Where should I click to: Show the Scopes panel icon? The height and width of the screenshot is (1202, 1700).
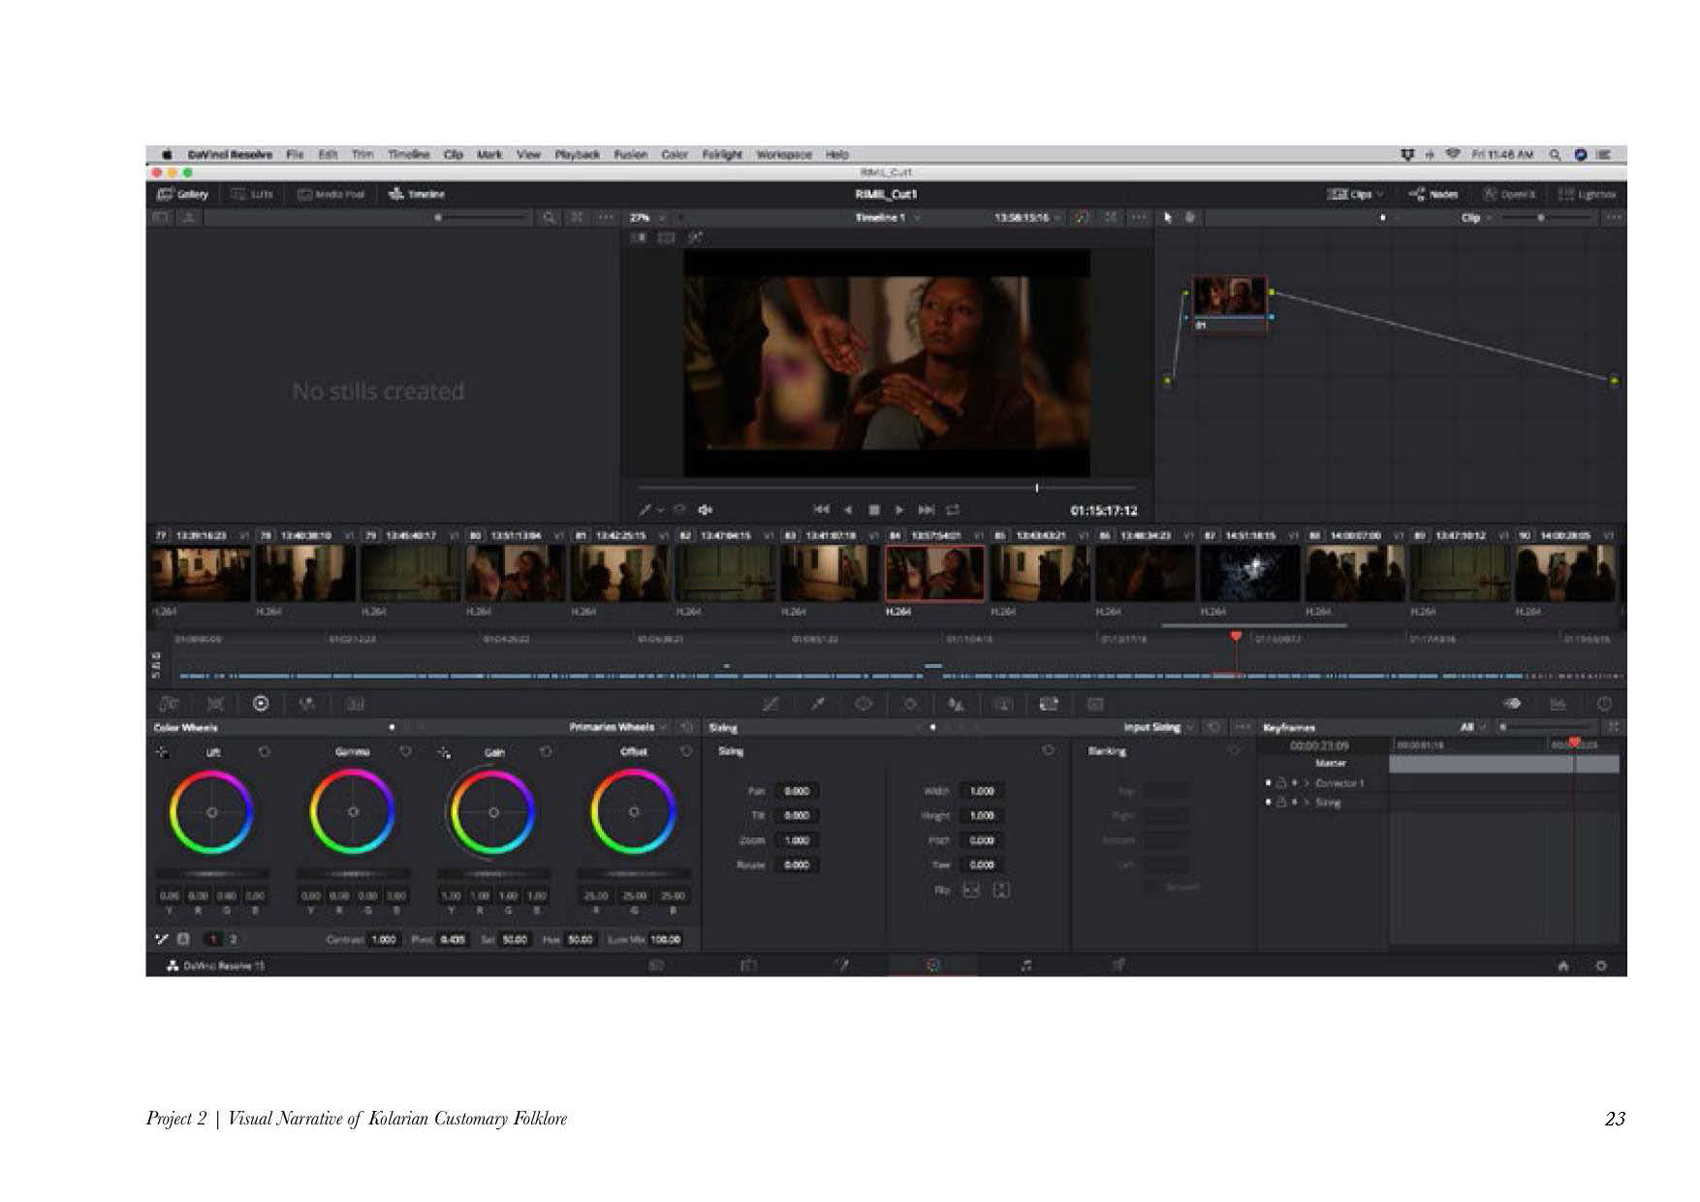(x=1558, y=704)
